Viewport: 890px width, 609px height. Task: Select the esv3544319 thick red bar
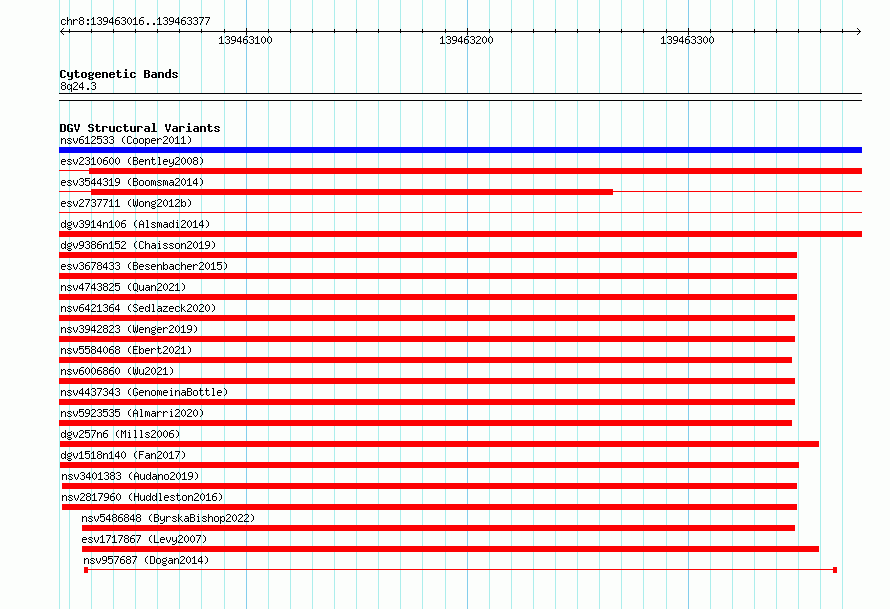pos(352,192)
